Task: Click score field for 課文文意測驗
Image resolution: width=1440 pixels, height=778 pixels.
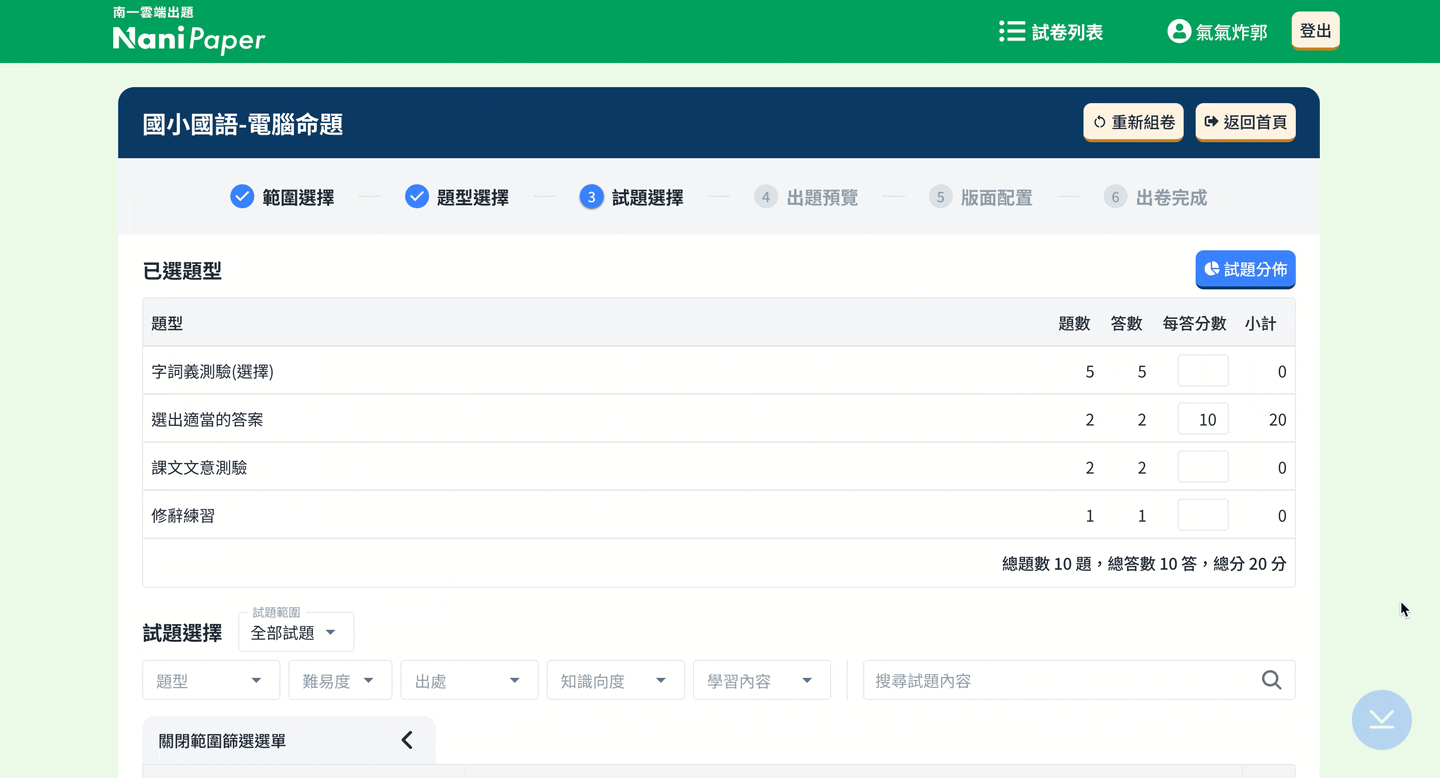Action: 1203,467
